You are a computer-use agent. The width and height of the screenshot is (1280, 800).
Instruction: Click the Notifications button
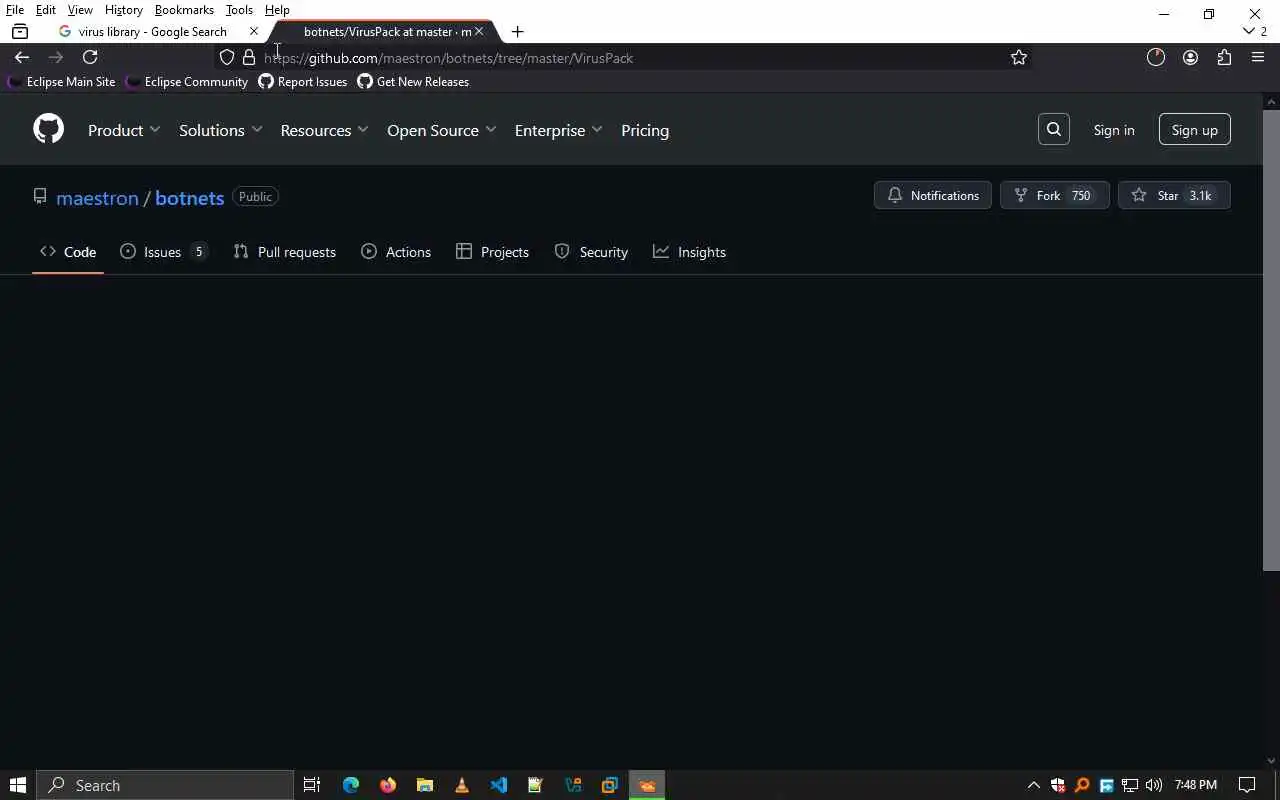click(933, 195)
